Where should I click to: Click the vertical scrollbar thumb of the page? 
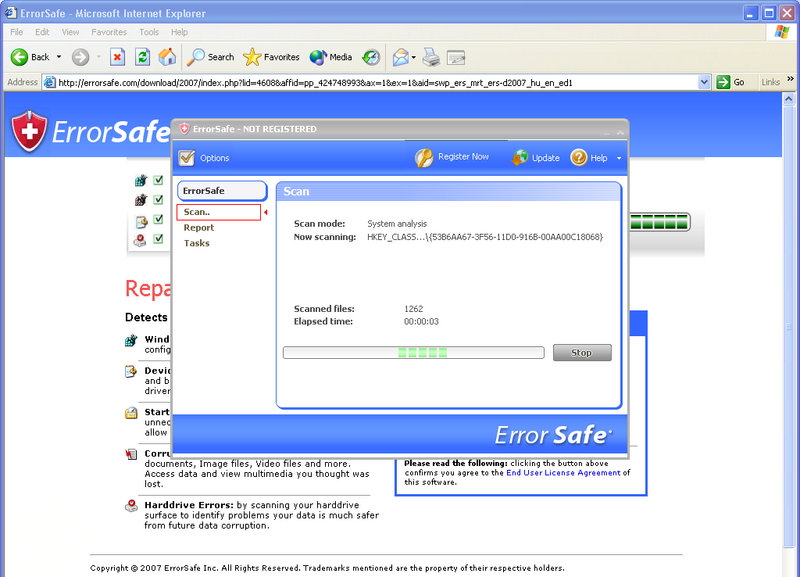788,327
